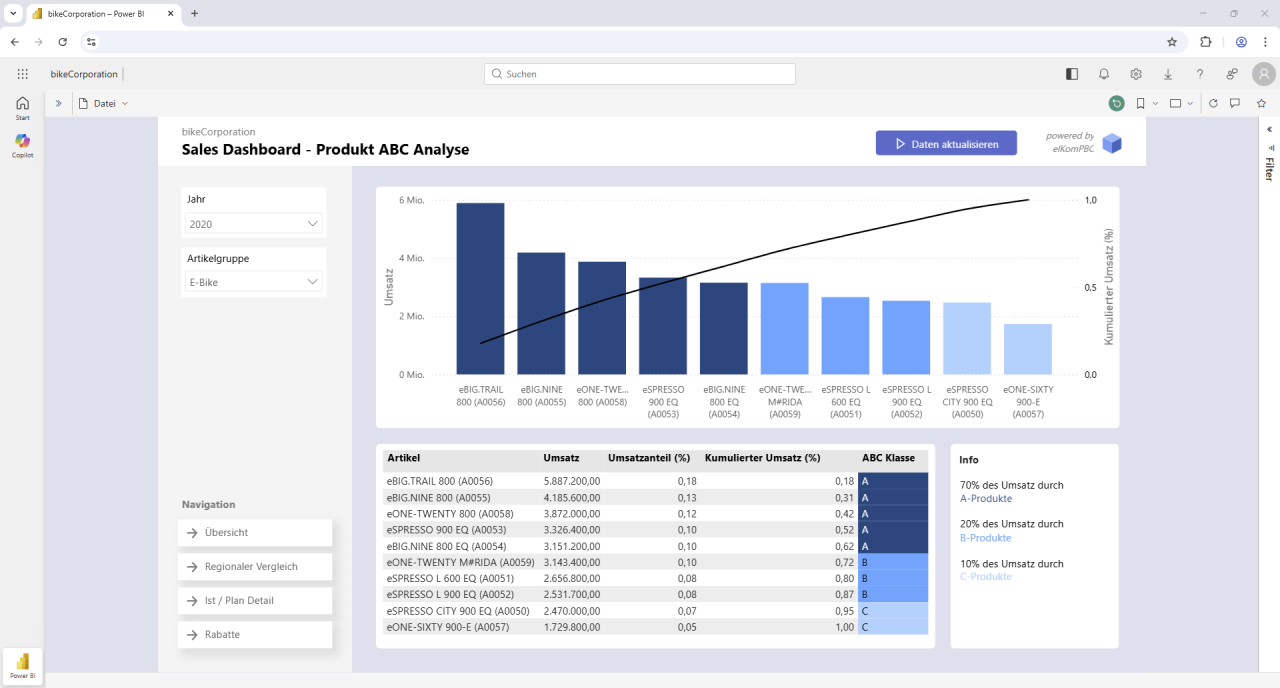Select the bikeCorporation browser tab

[x=96, y=14]
